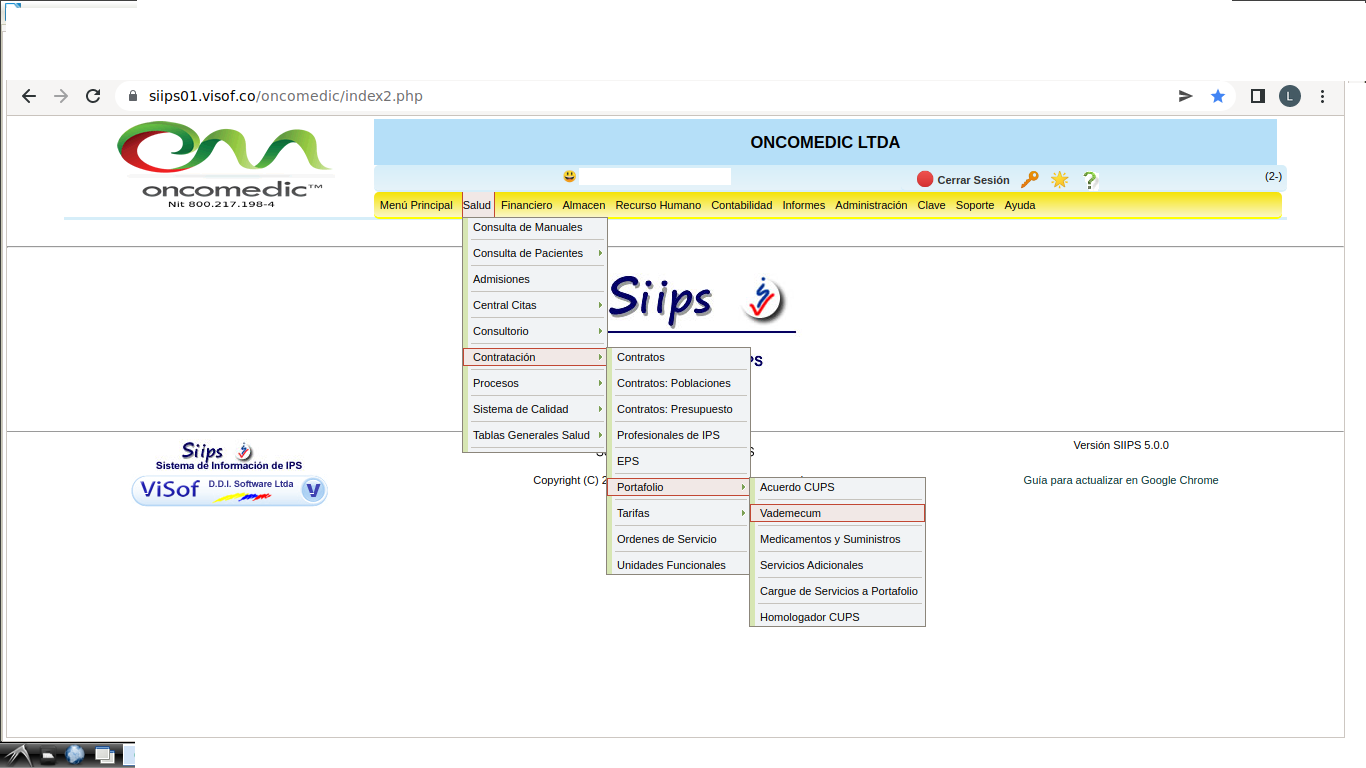Expand the Tarifas submenu
This screenshot has height=768, width=1366.
[678, 513]
